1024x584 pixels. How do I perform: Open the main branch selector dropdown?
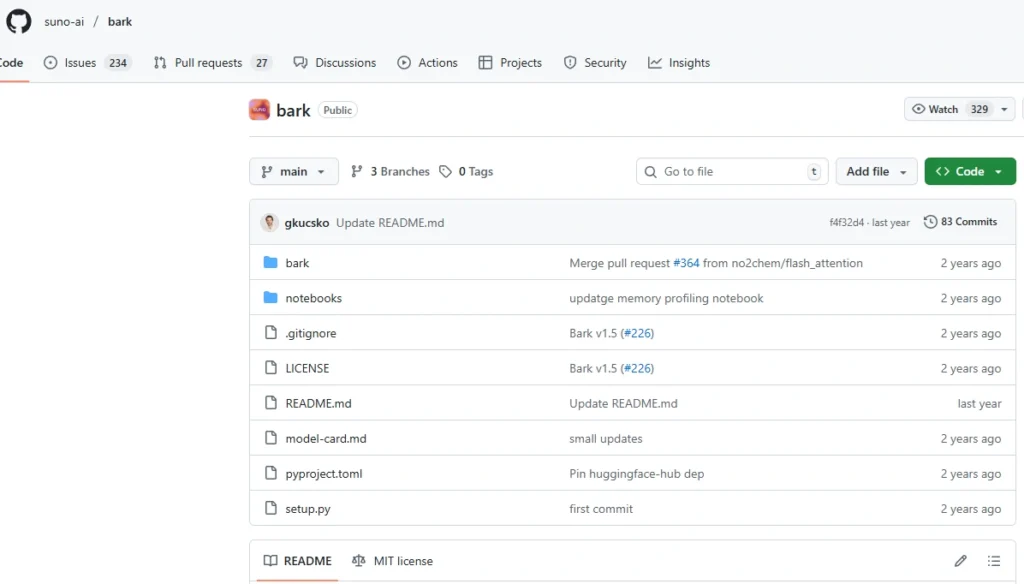coord(293,172)
